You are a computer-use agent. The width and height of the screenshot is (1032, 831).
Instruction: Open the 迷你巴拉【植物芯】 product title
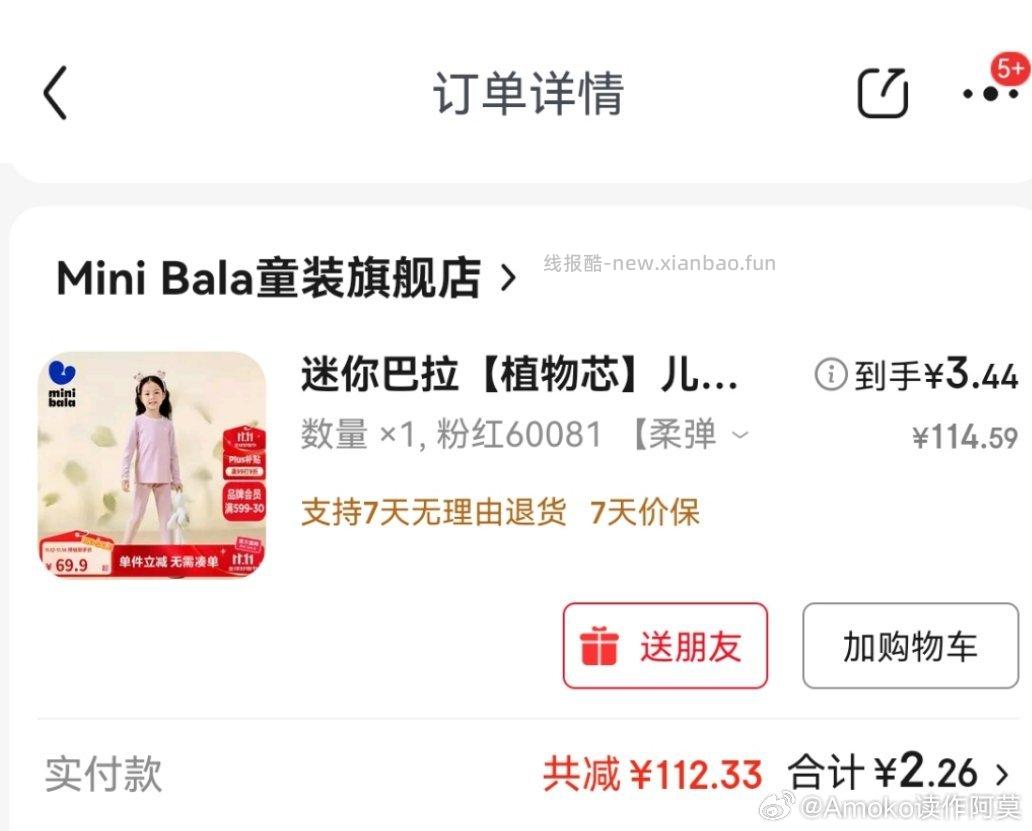[x=519, y=375]
